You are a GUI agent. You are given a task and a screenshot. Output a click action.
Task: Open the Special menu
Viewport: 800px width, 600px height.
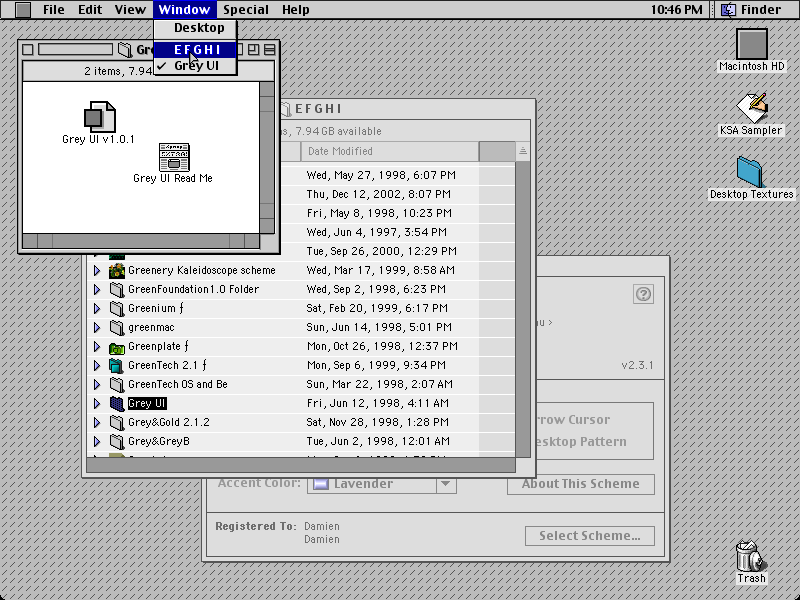246,9
